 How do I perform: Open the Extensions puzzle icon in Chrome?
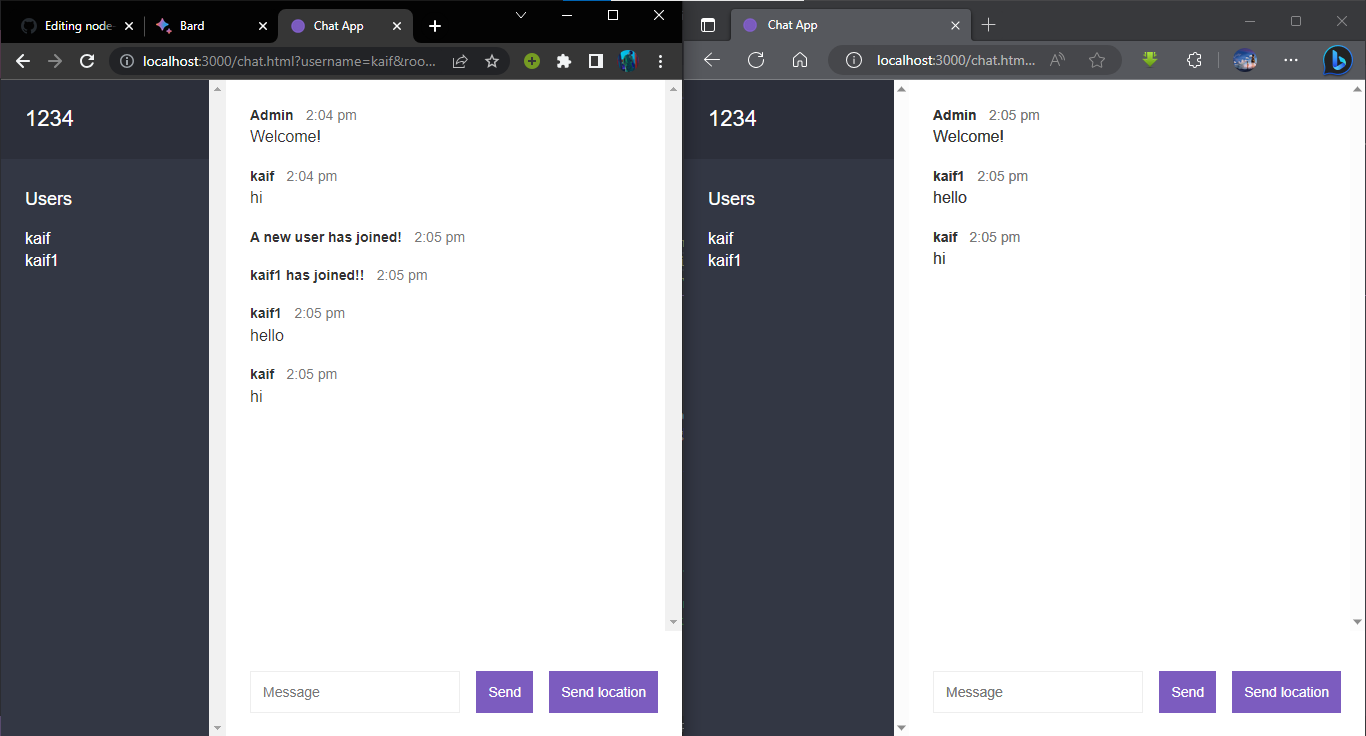[x=564, y=60]
